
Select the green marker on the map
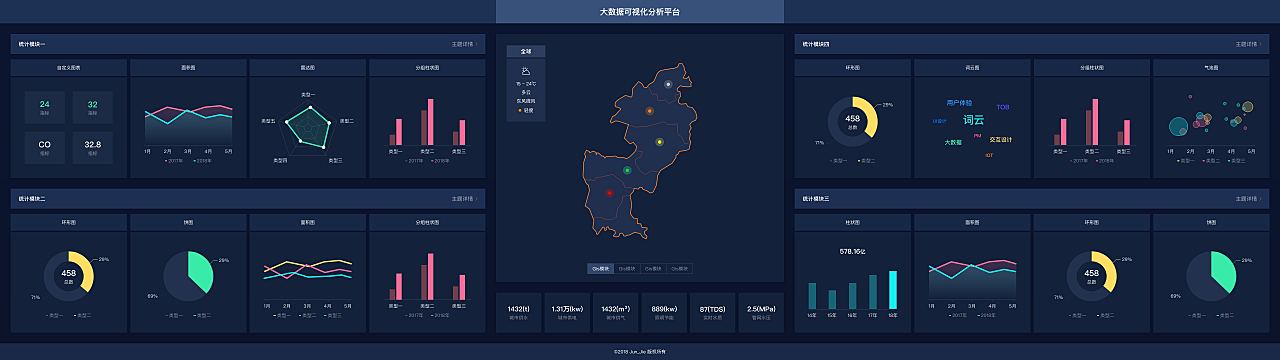coord(627,171)
